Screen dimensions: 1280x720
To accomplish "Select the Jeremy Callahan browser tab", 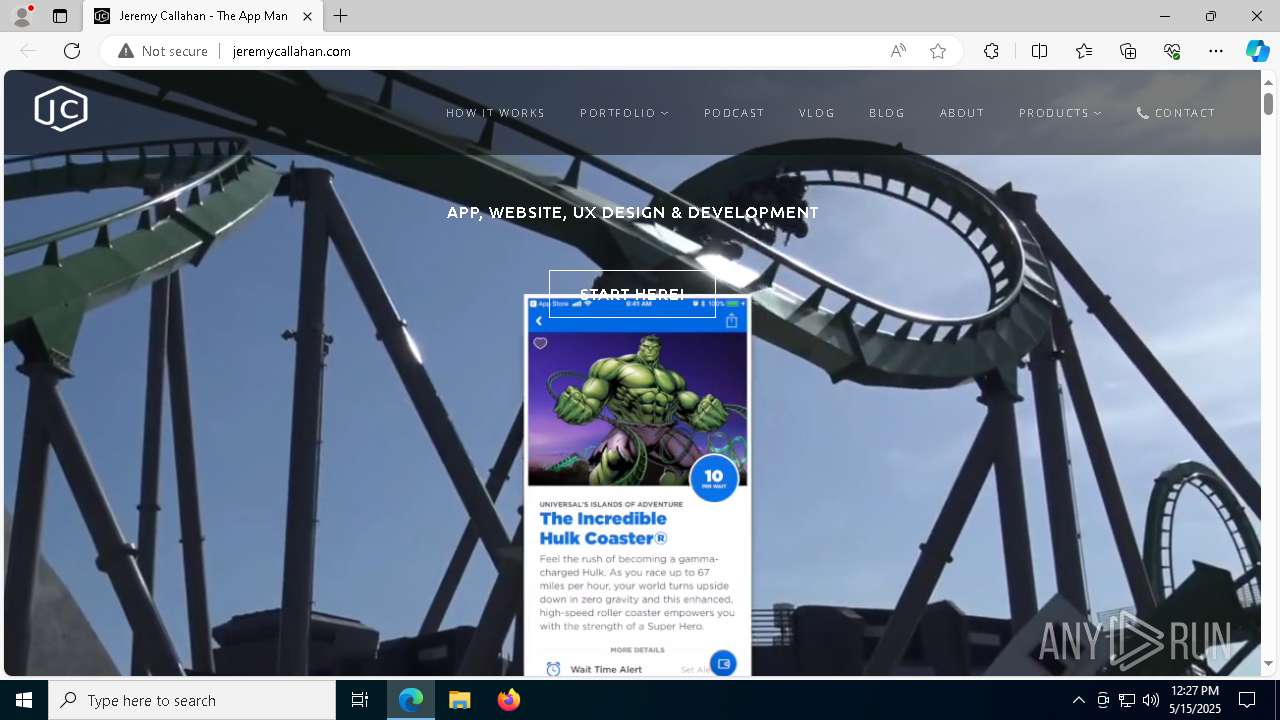I will pyautogui.click(x=203, y=16).
